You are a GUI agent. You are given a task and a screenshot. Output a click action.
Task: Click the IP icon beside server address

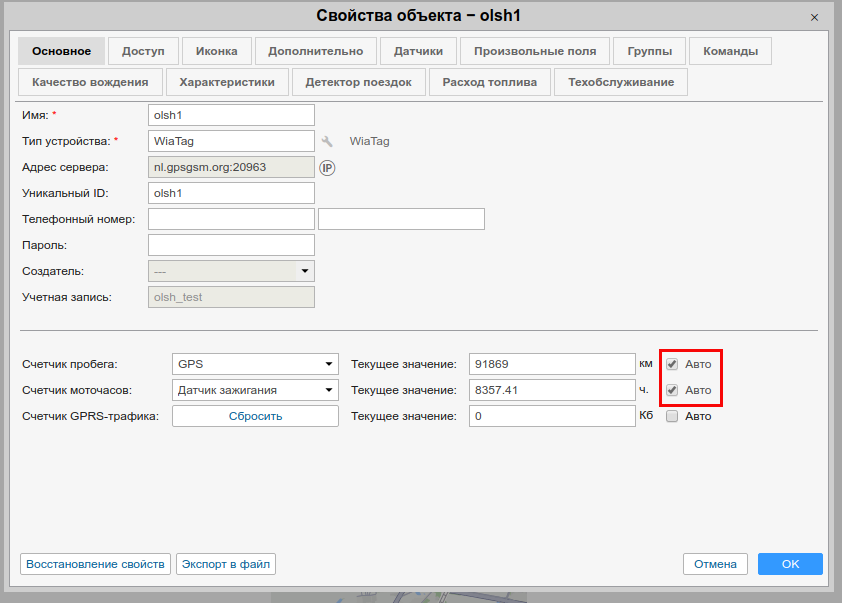pos(327,168)
